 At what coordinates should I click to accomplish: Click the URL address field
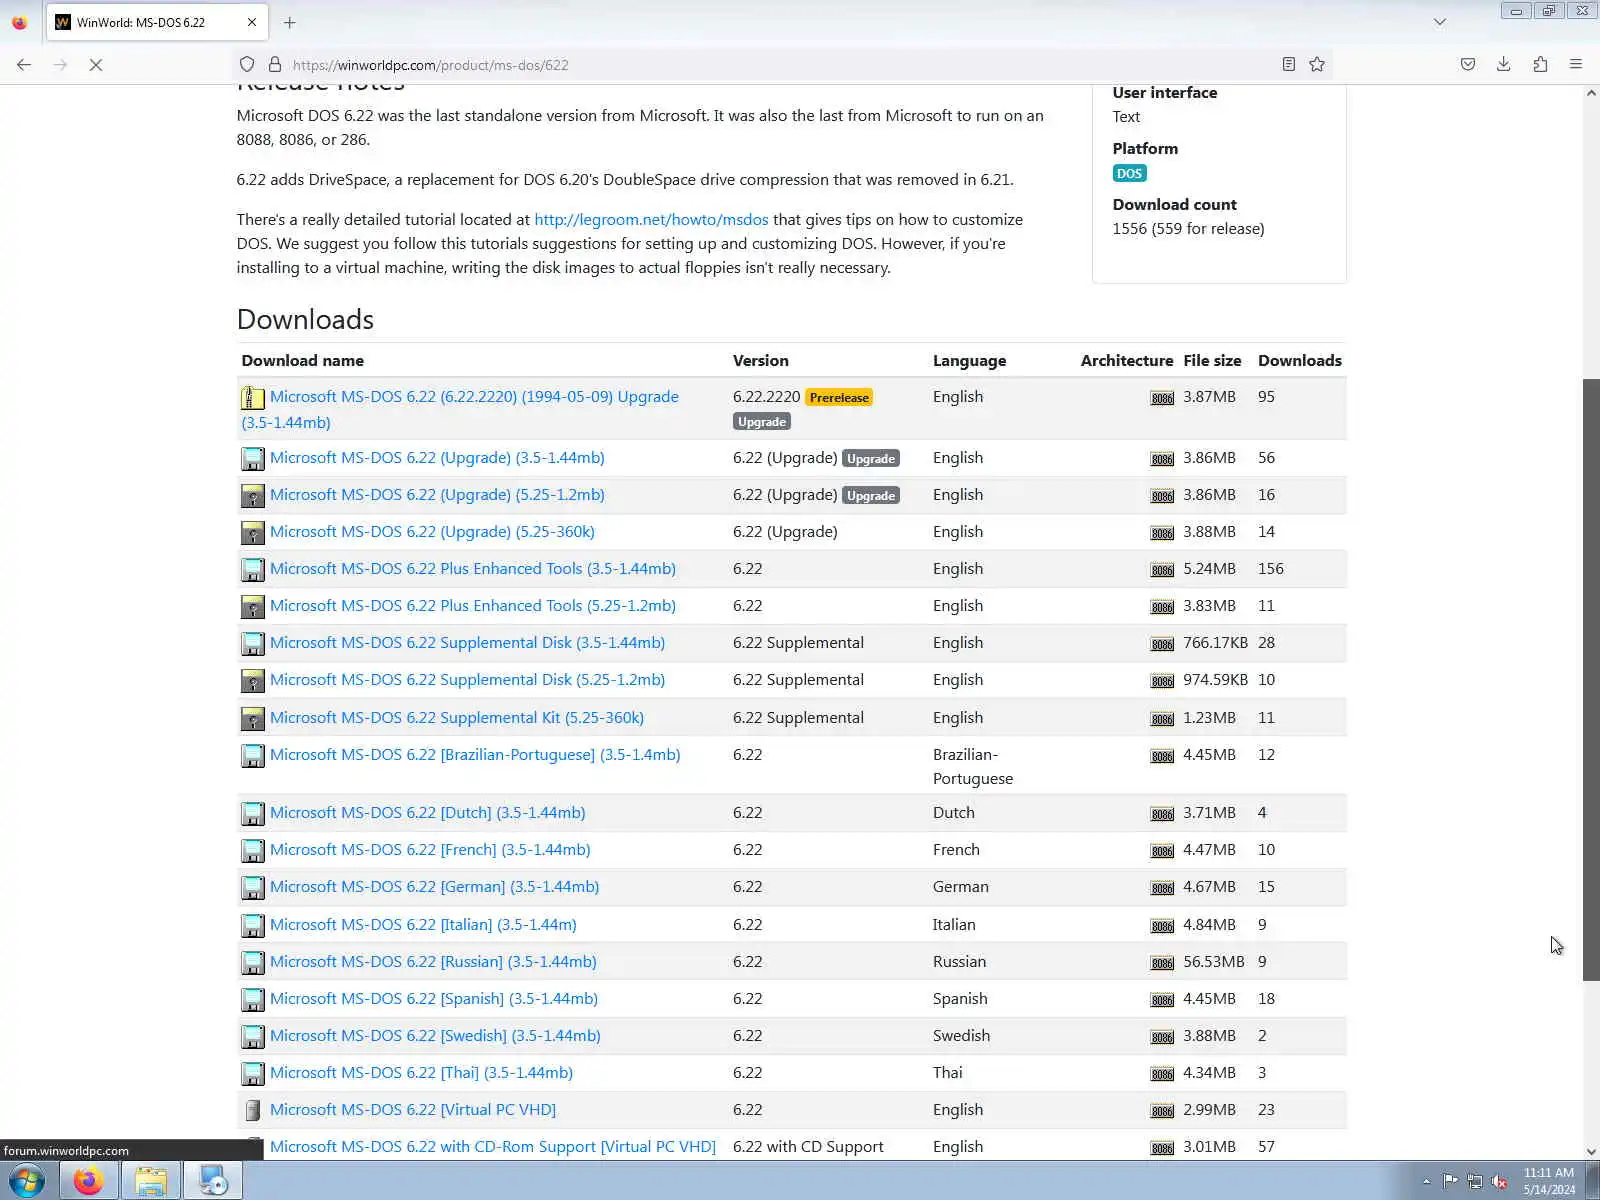click(780, 64)
